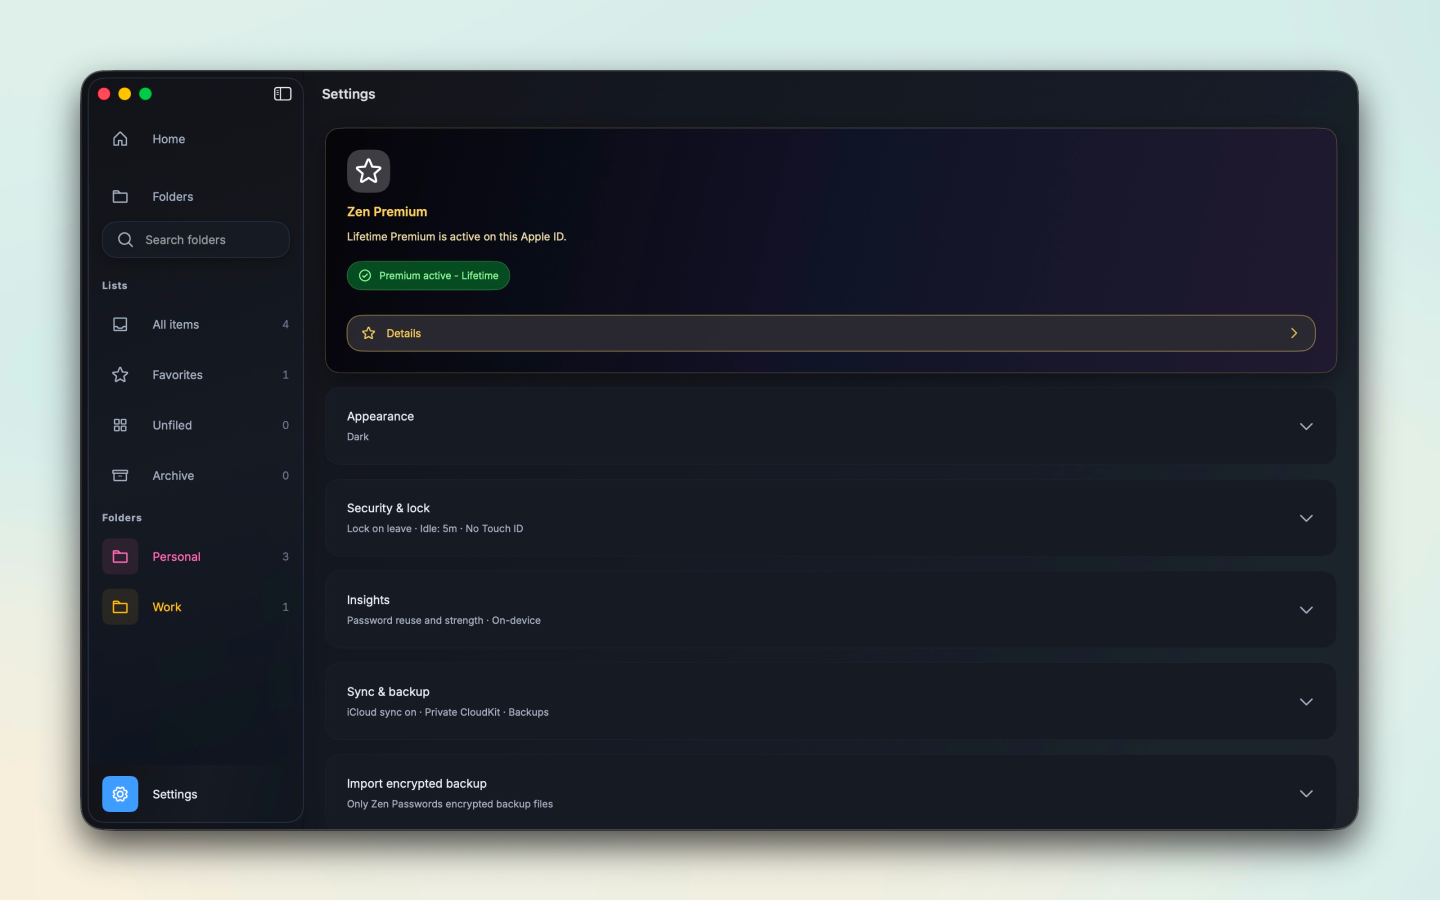This screenshot has width=1440, height=900.
Task: Click the blue Settings gear icon
Action: 120,794
